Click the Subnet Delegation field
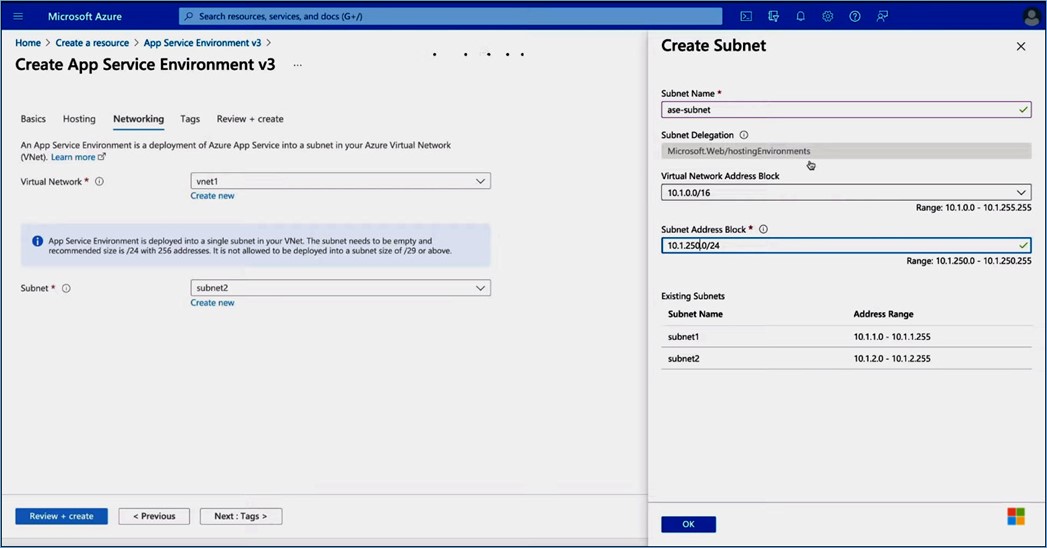The height and width of the screenshot is (548, 1047). [x=846, y=151]
